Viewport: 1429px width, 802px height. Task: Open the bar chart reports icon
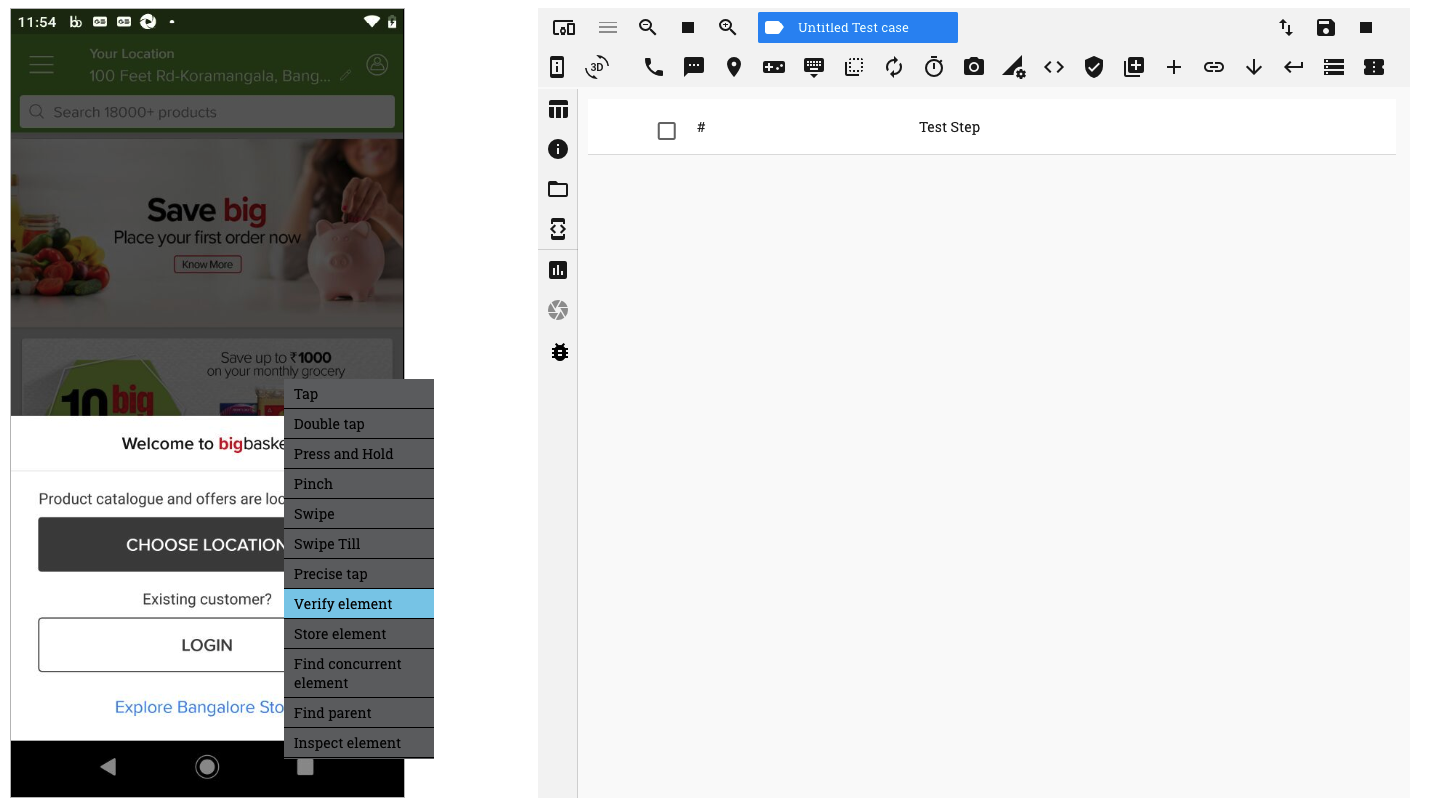tap(558, 270)
